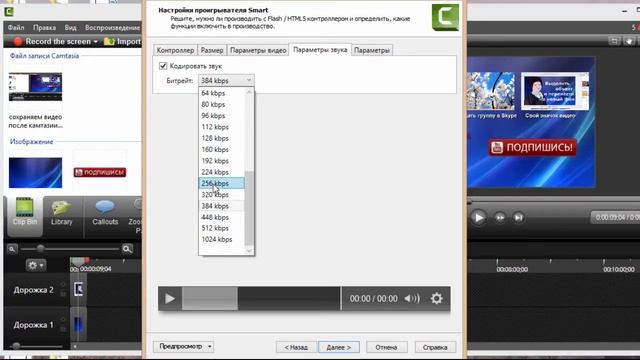Select 1024 kbps from the bitrate list
This screenshot has height=360, width=640.
coord(221,240)
